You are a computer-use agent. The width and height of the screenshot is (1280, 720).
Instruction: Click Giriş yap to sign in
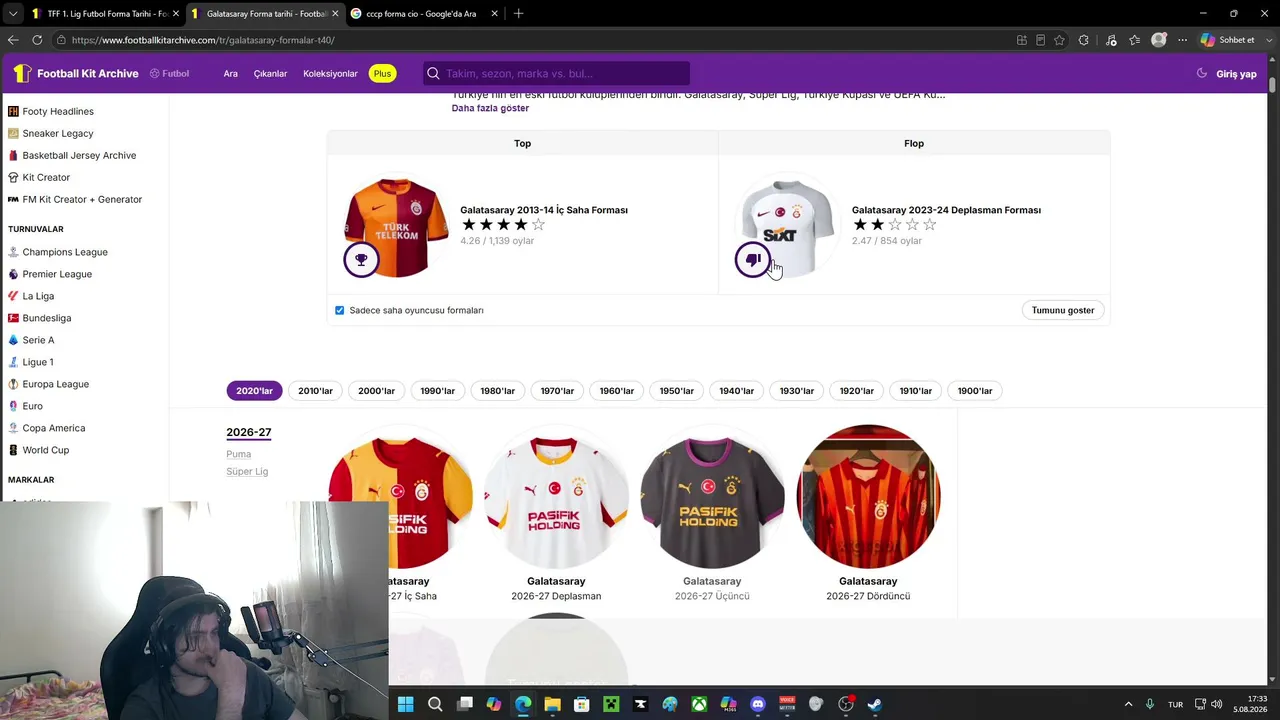1236,74
